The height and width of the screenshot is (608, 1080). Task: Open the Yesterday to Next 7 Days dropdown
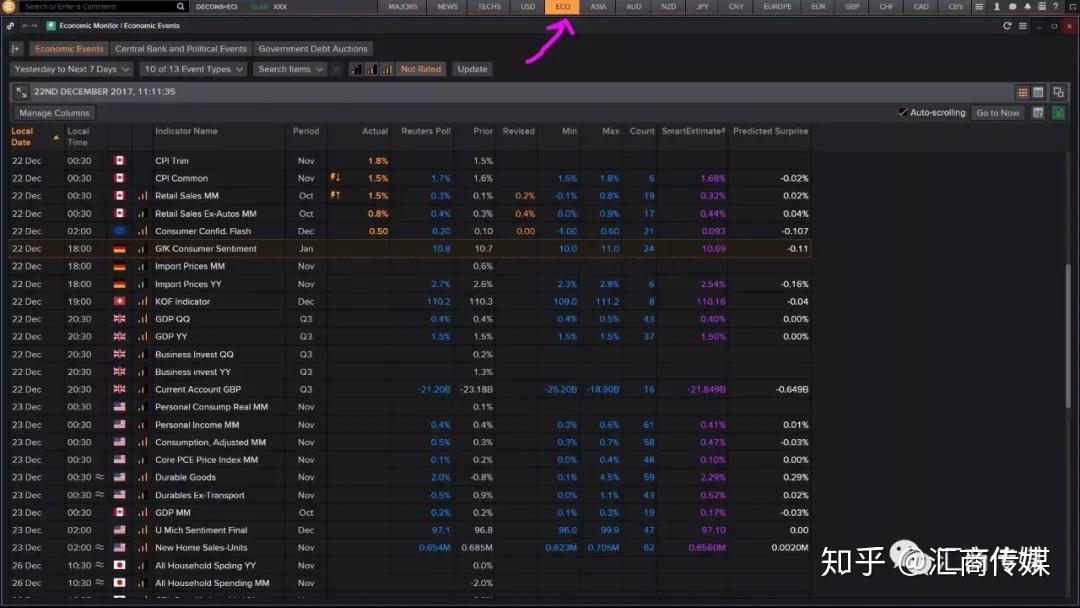[71, 69]
